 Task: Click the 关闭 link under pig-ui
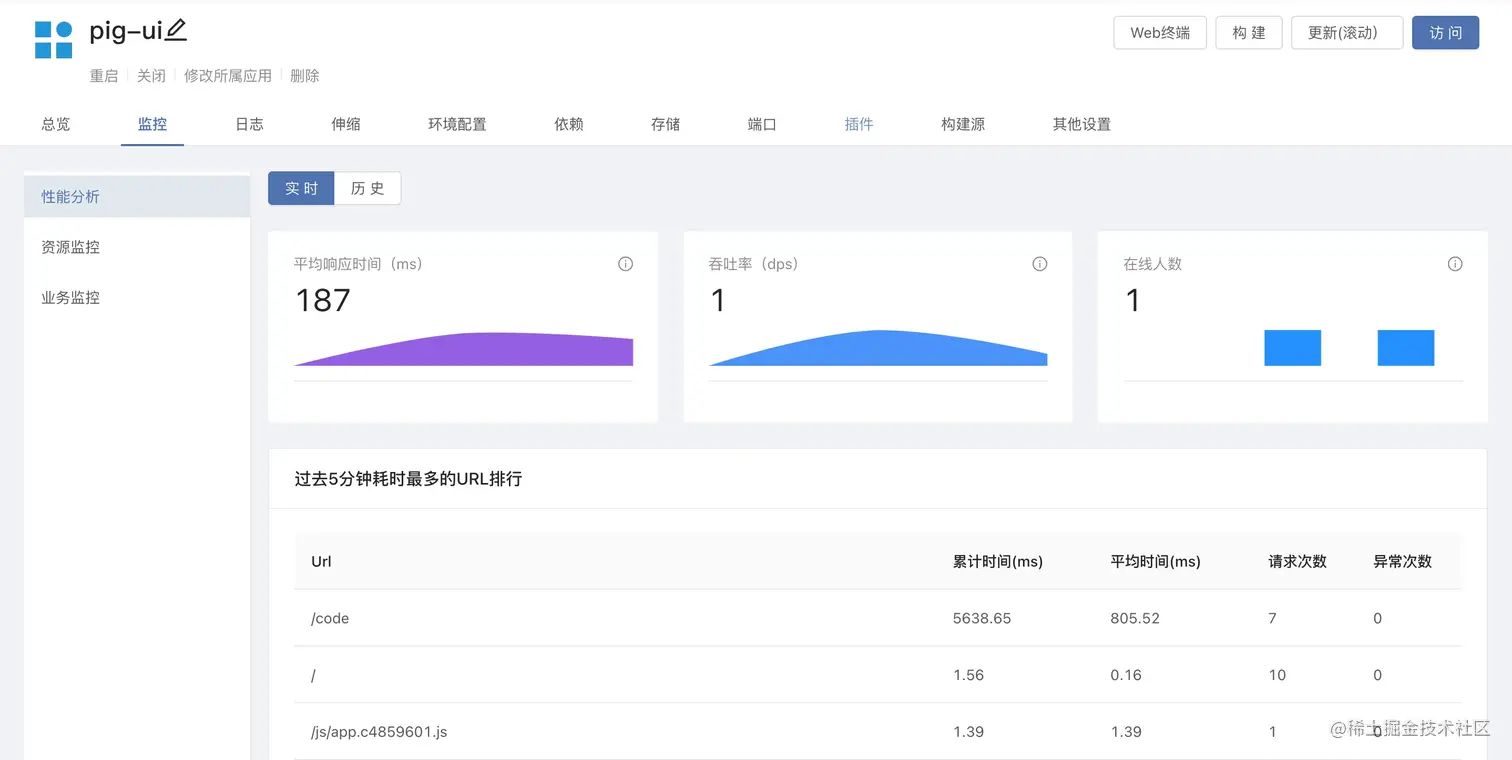click(x=151, y=76)
